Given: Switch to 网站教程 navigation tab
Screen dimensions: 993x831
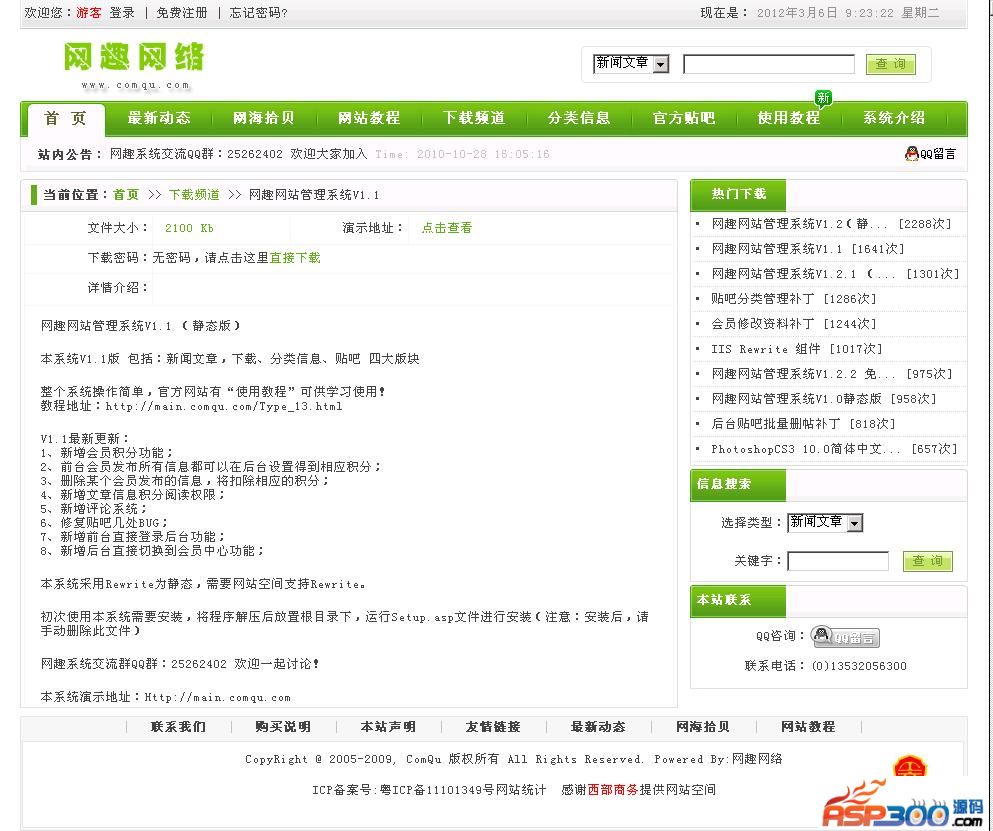Looking at the screenshot, I should 369,118.
